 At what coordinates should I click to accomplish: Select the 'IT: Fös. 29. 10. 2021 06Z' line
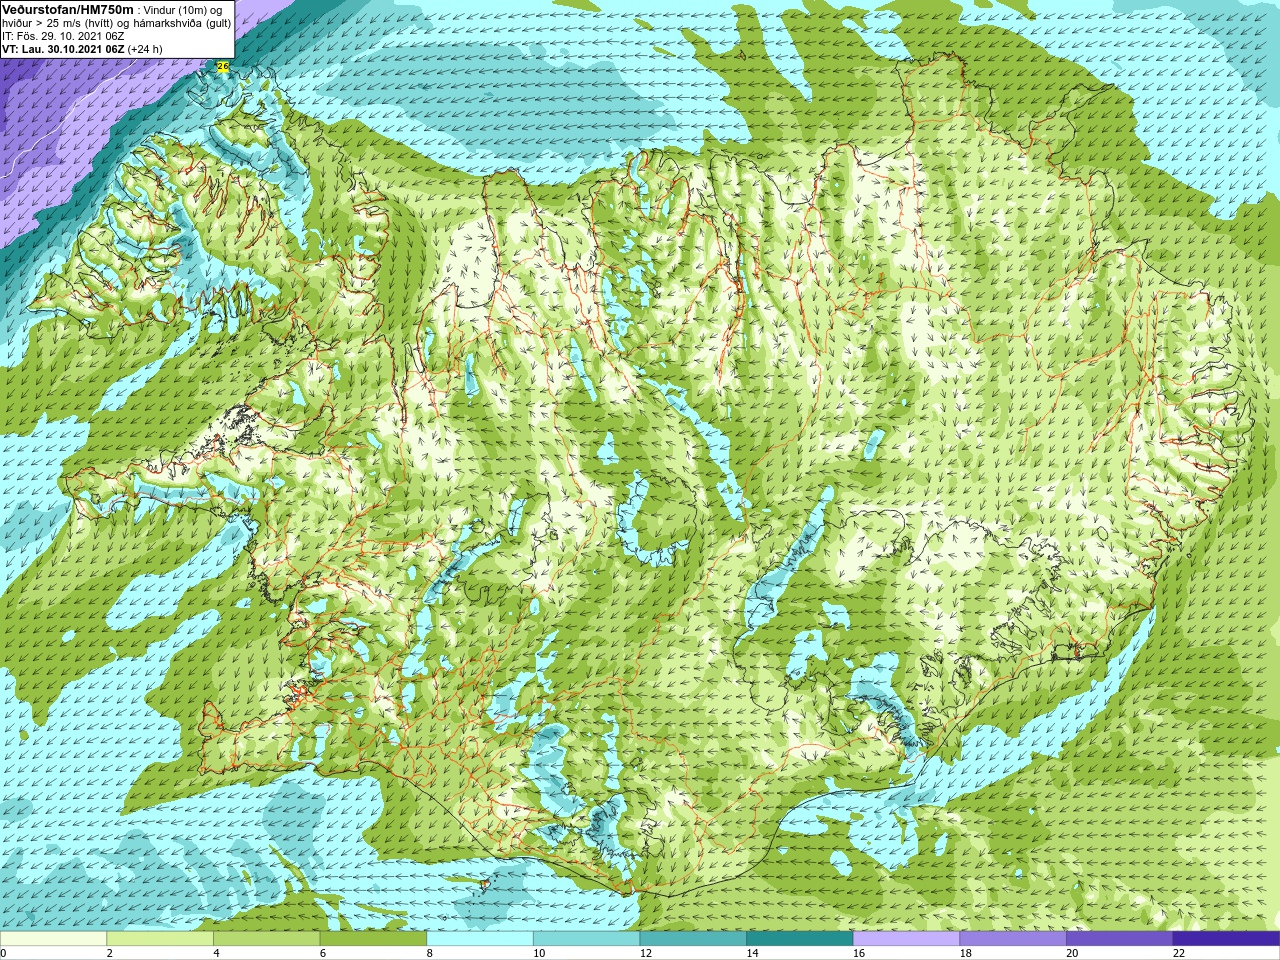coord(64,36)
